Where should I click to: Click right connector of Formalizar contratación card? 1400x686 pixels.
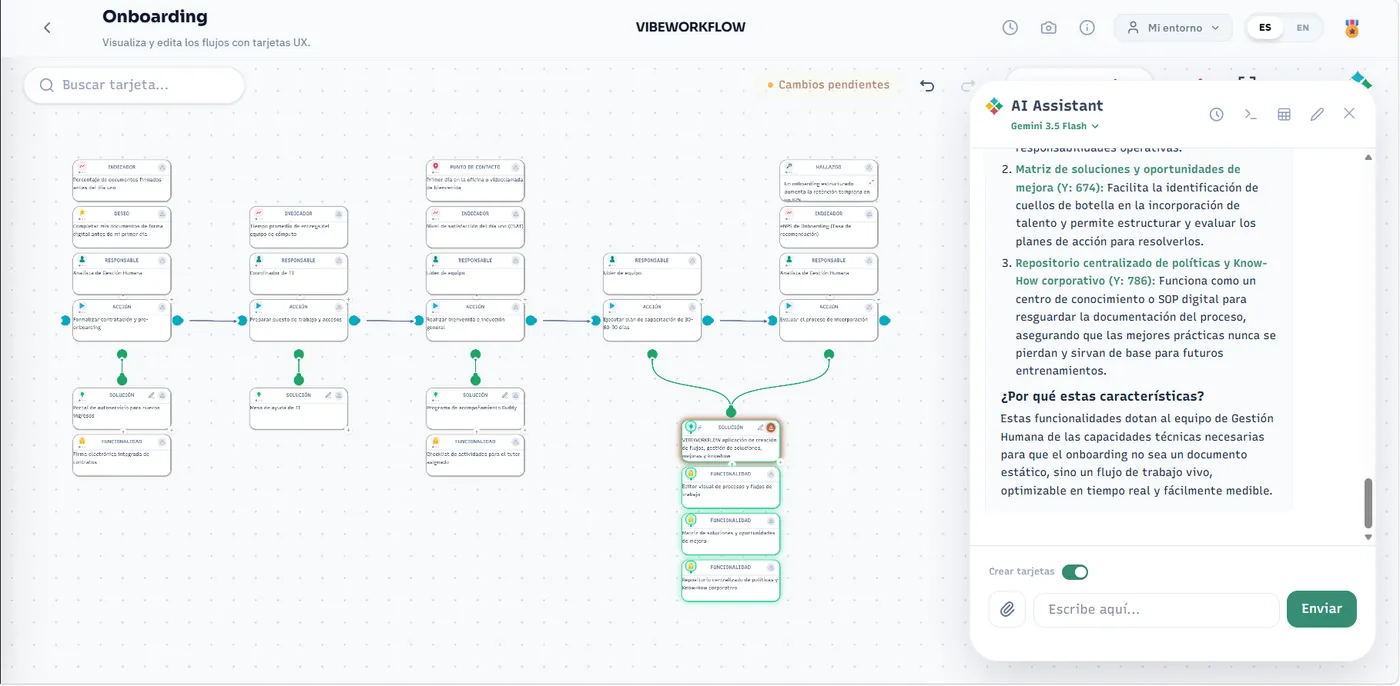coord(178,320)
